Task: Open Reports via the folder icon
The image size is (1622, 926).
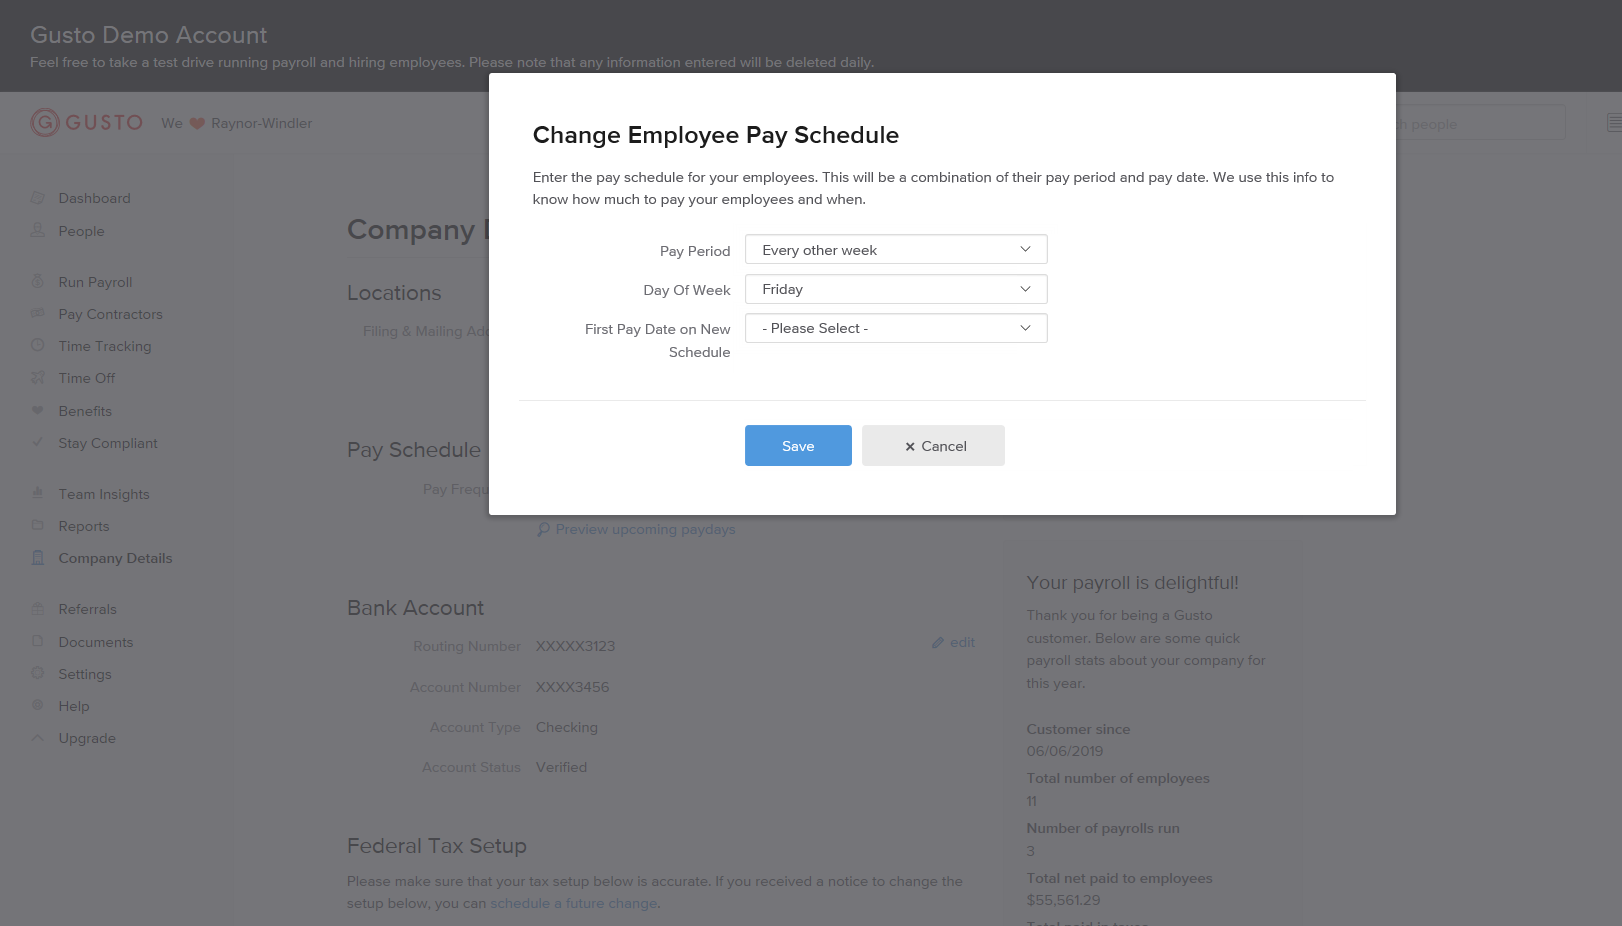Action: pos(38,526)
